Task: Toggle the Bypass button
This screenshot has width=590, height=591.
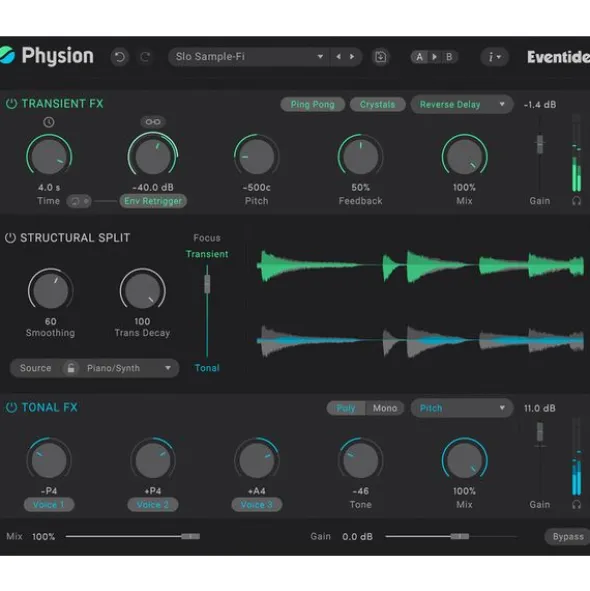Action: [x=568, y=537]
